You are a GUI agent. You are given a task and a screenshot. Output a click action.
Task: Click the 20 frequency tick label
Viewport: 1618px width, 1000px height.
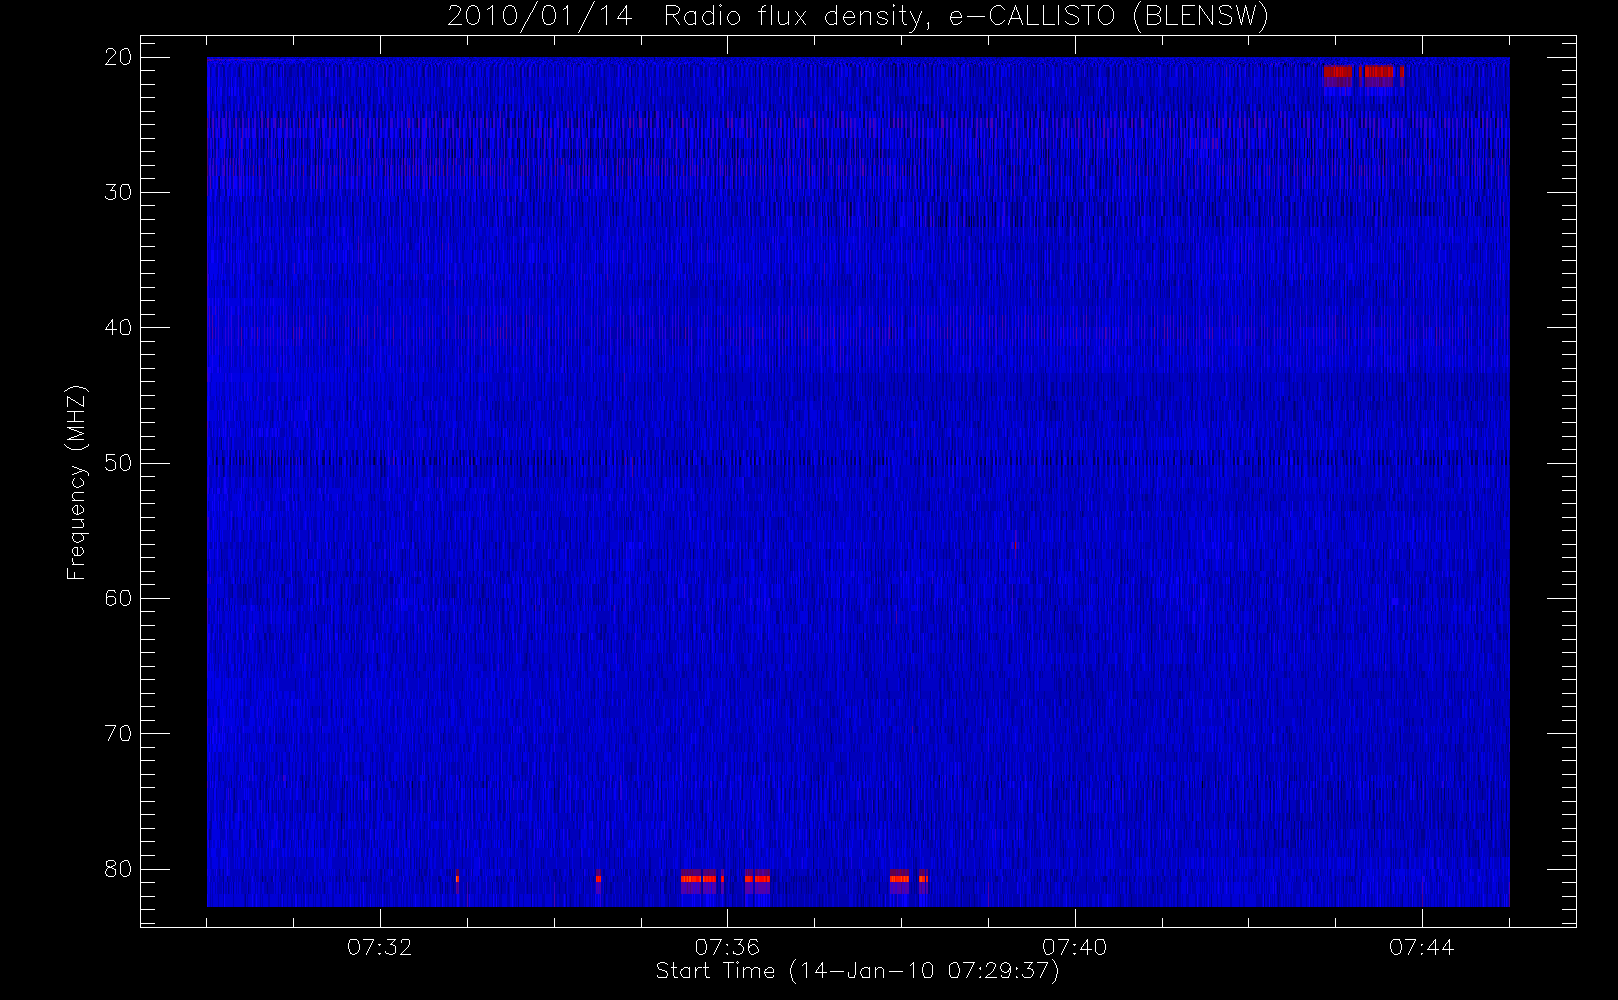(118, 58)
